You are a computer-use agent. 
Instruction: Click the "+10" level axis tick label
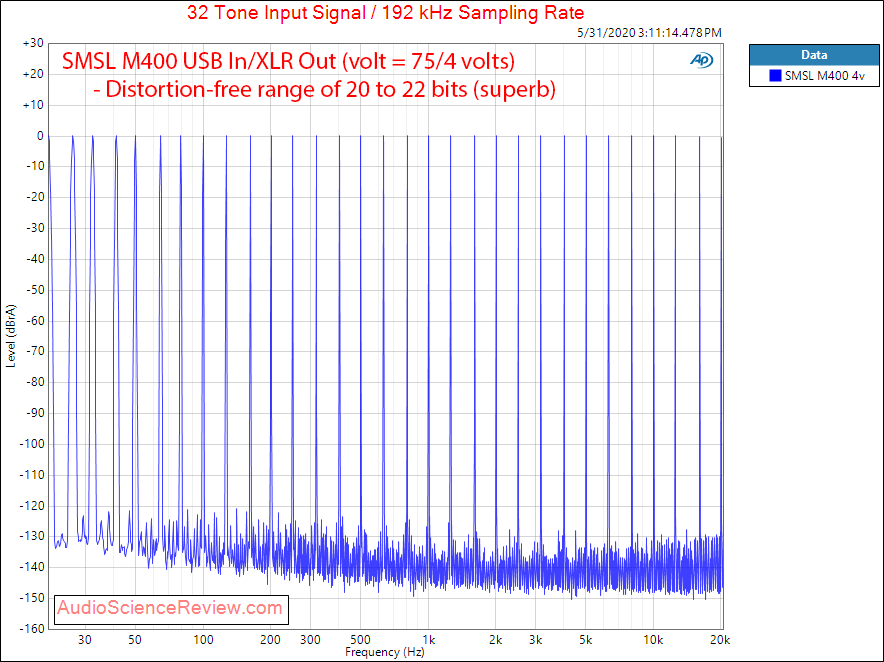click(33, 105)
